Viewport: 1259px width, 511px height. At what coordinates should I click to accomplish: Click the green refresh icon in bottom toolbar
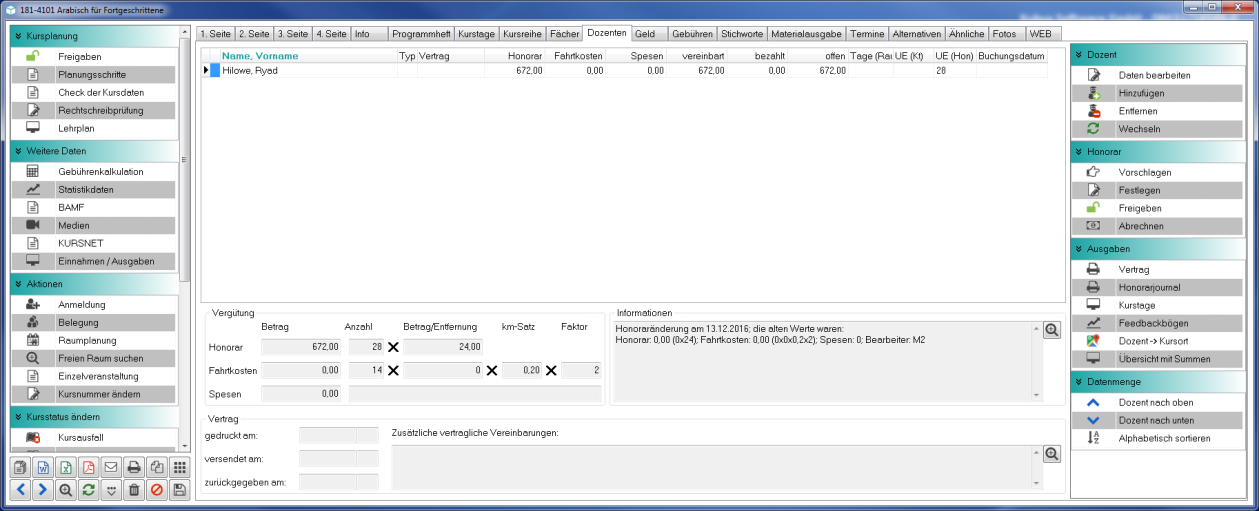tap(89, 490)
